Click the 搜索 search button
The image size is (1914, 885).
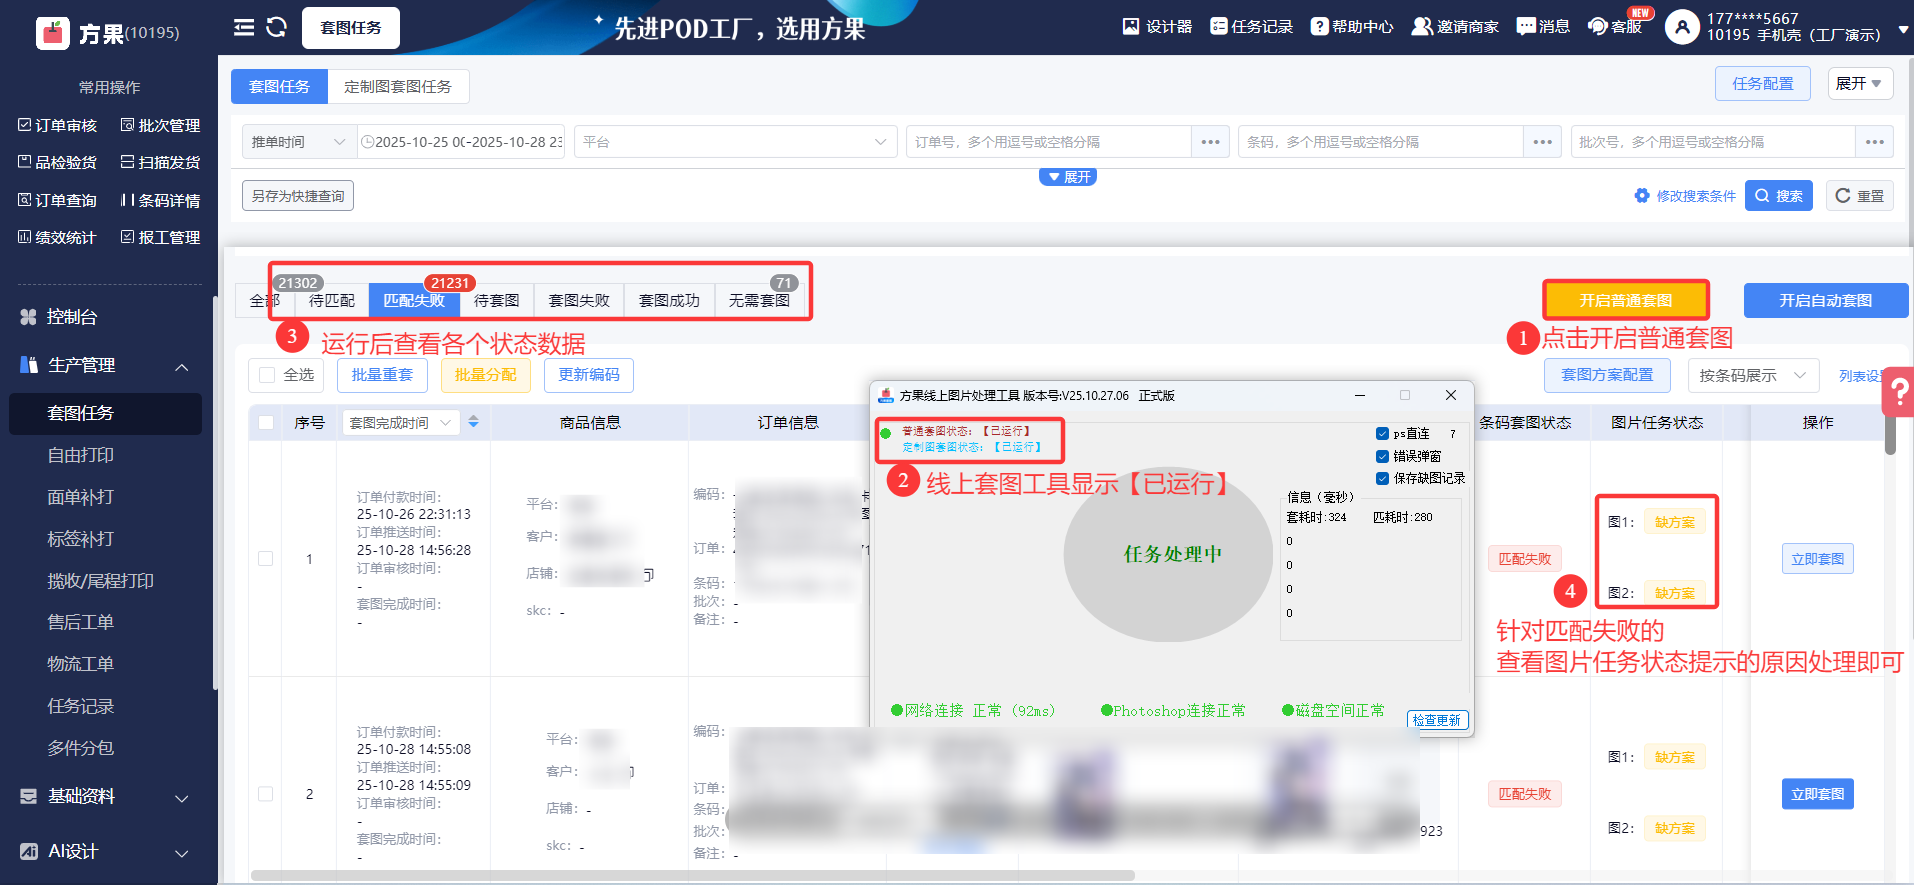pyautogui.click(x=1778, y=196)
